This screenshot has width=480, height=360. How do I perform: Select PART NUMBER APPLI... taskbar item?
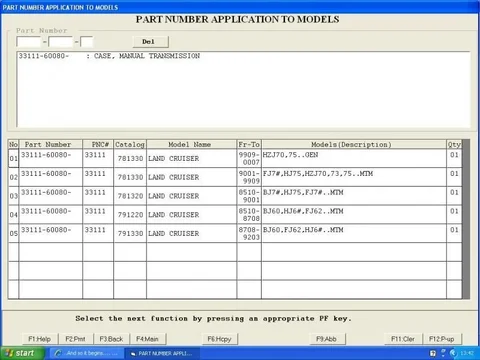[162, 353]
